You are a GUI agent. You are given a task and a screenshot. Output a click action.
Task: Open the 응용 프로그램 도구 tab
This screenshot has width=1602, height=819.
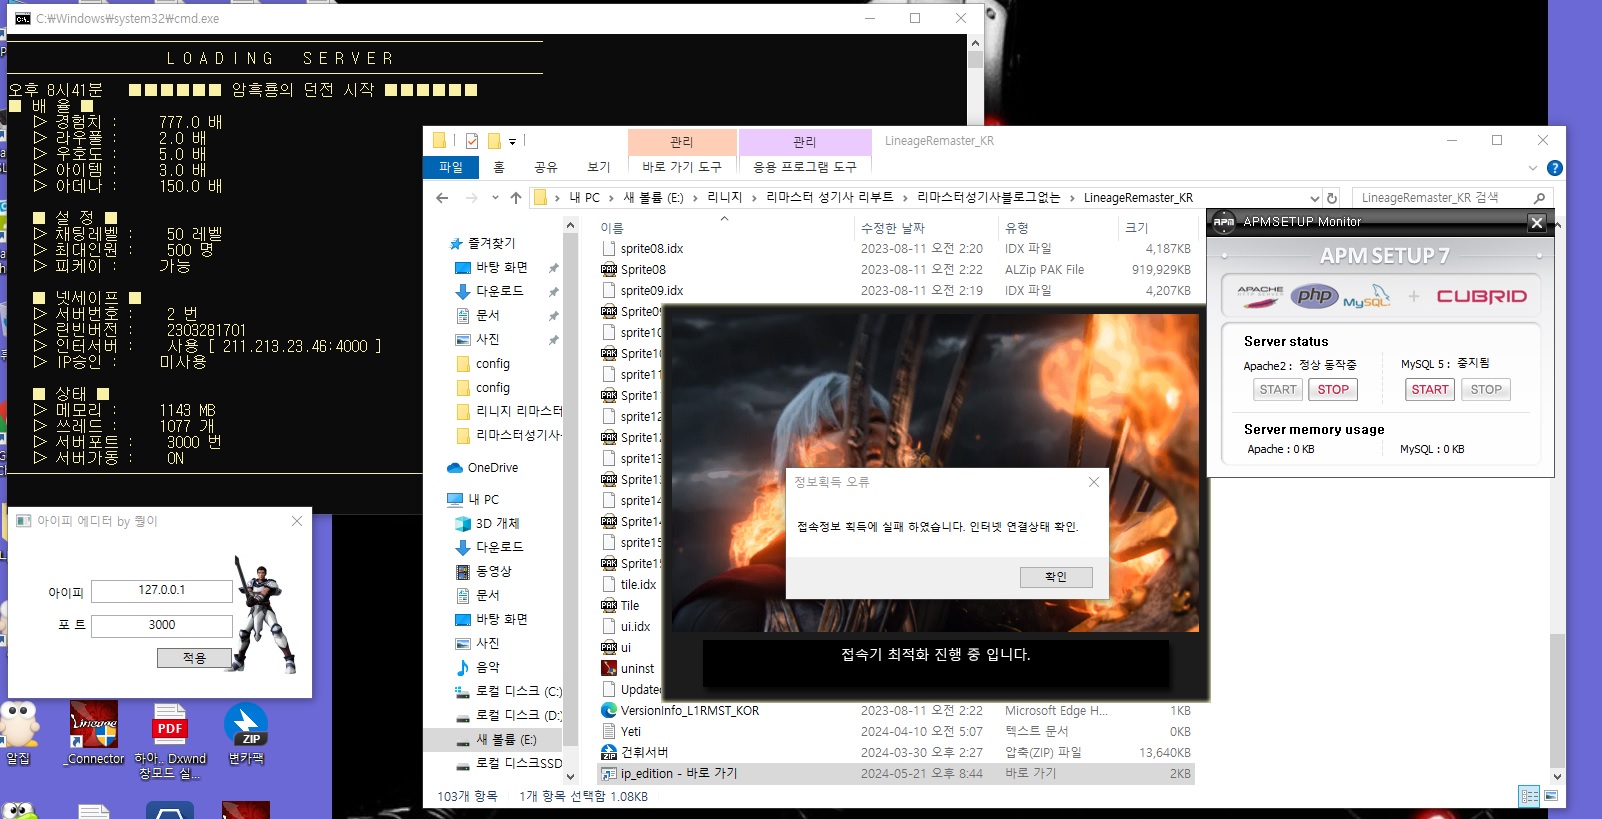coord(805,167)
